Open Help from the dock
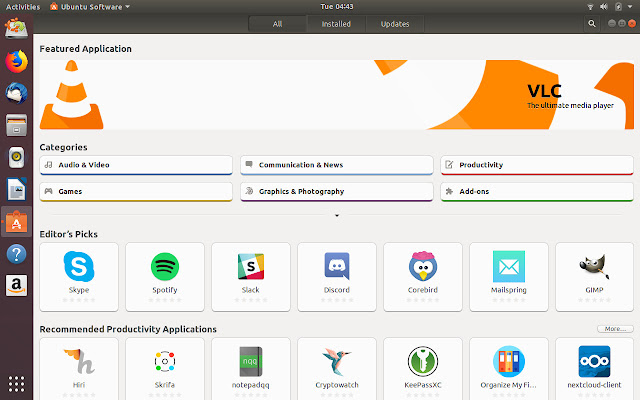This screenshot has width=640, height=400. click(16, 254)
